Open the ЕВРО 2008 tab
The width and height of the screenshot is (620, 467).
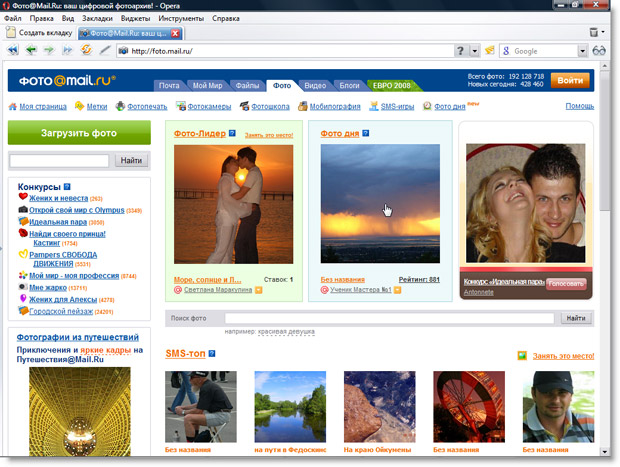(392, 85)
